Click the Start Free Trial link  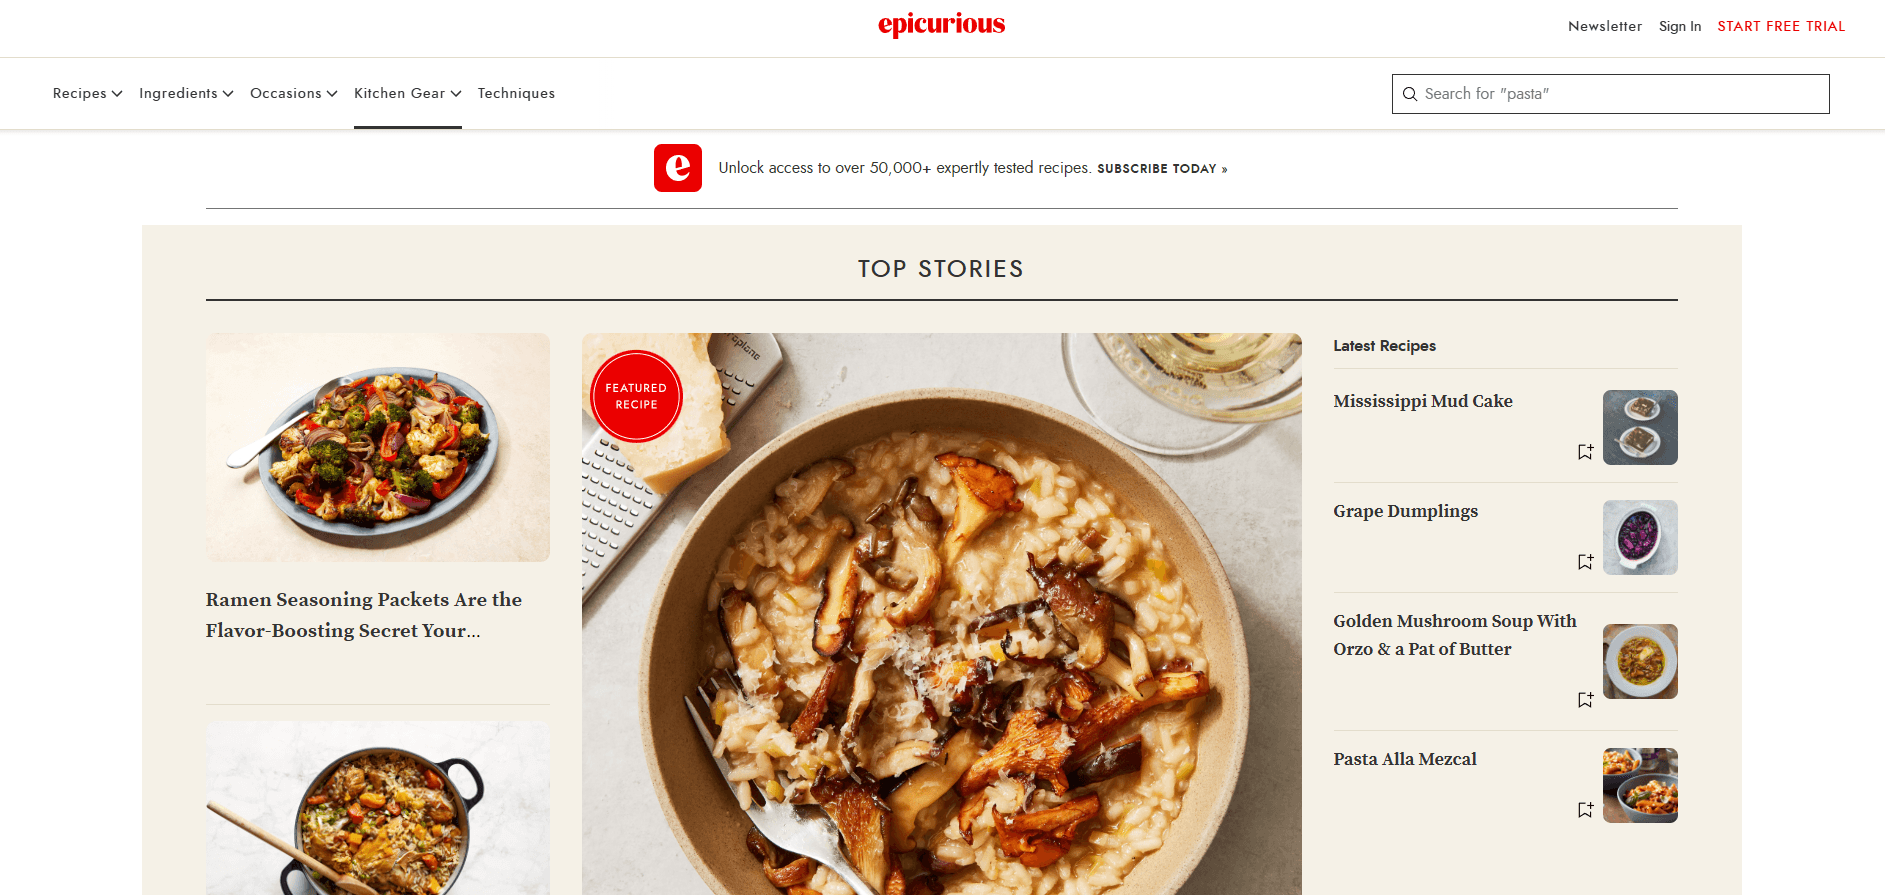(1781, 26)
